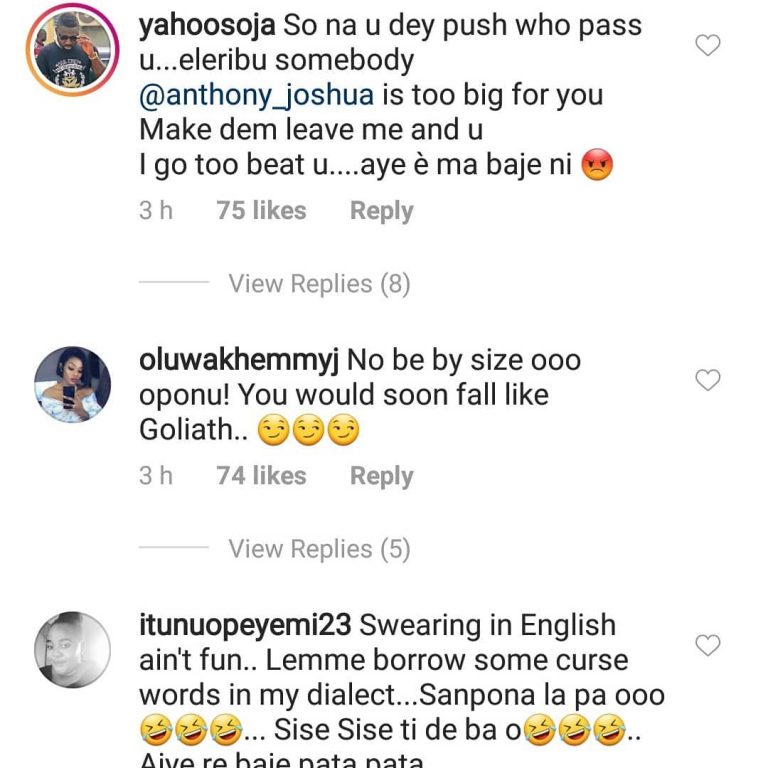View the 75 likes list
Viewport: 768px width, 768px height.
[x=261, y=211]
